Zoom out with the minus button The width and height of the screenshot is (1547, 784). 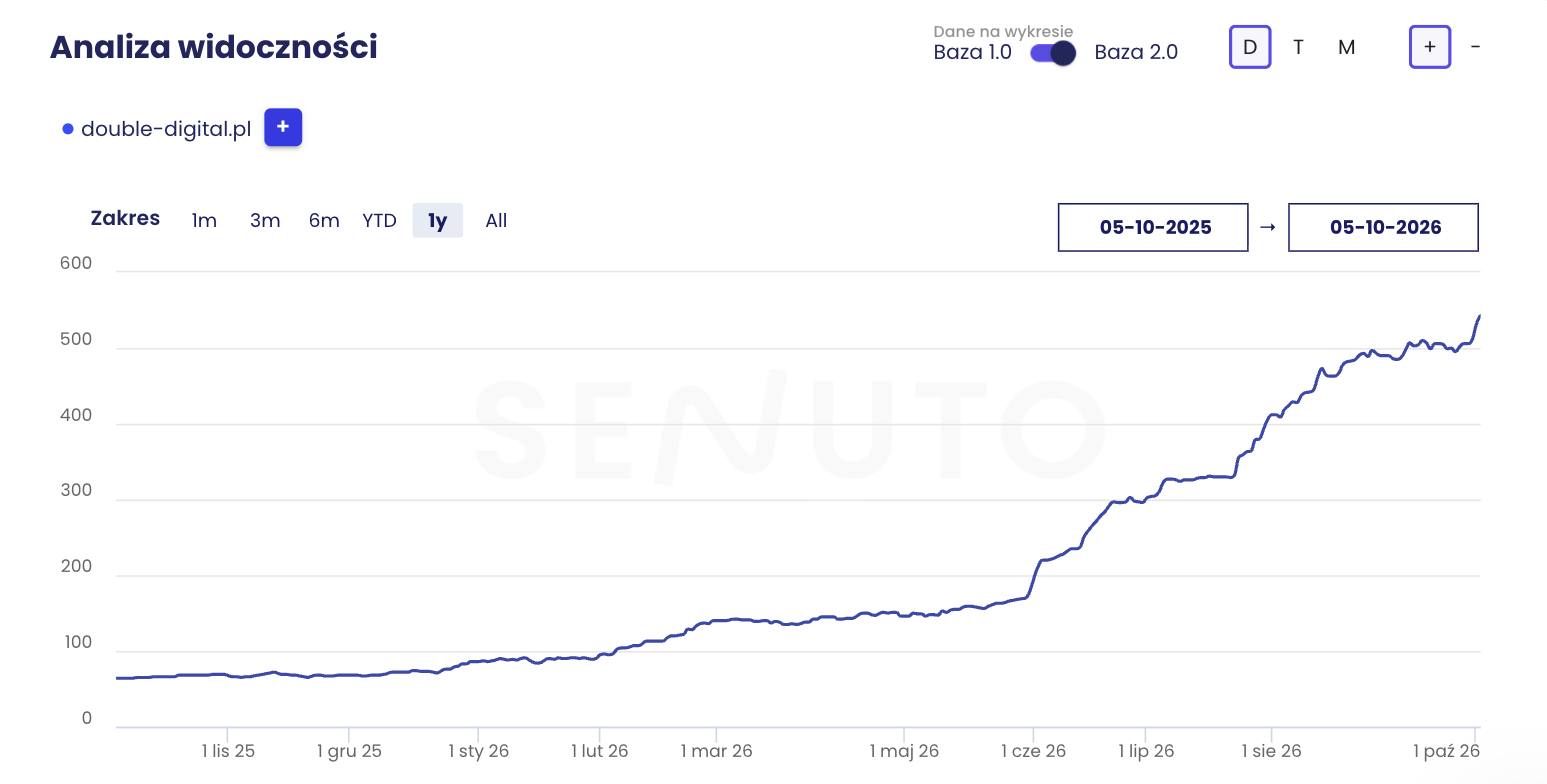(1476, 47)
